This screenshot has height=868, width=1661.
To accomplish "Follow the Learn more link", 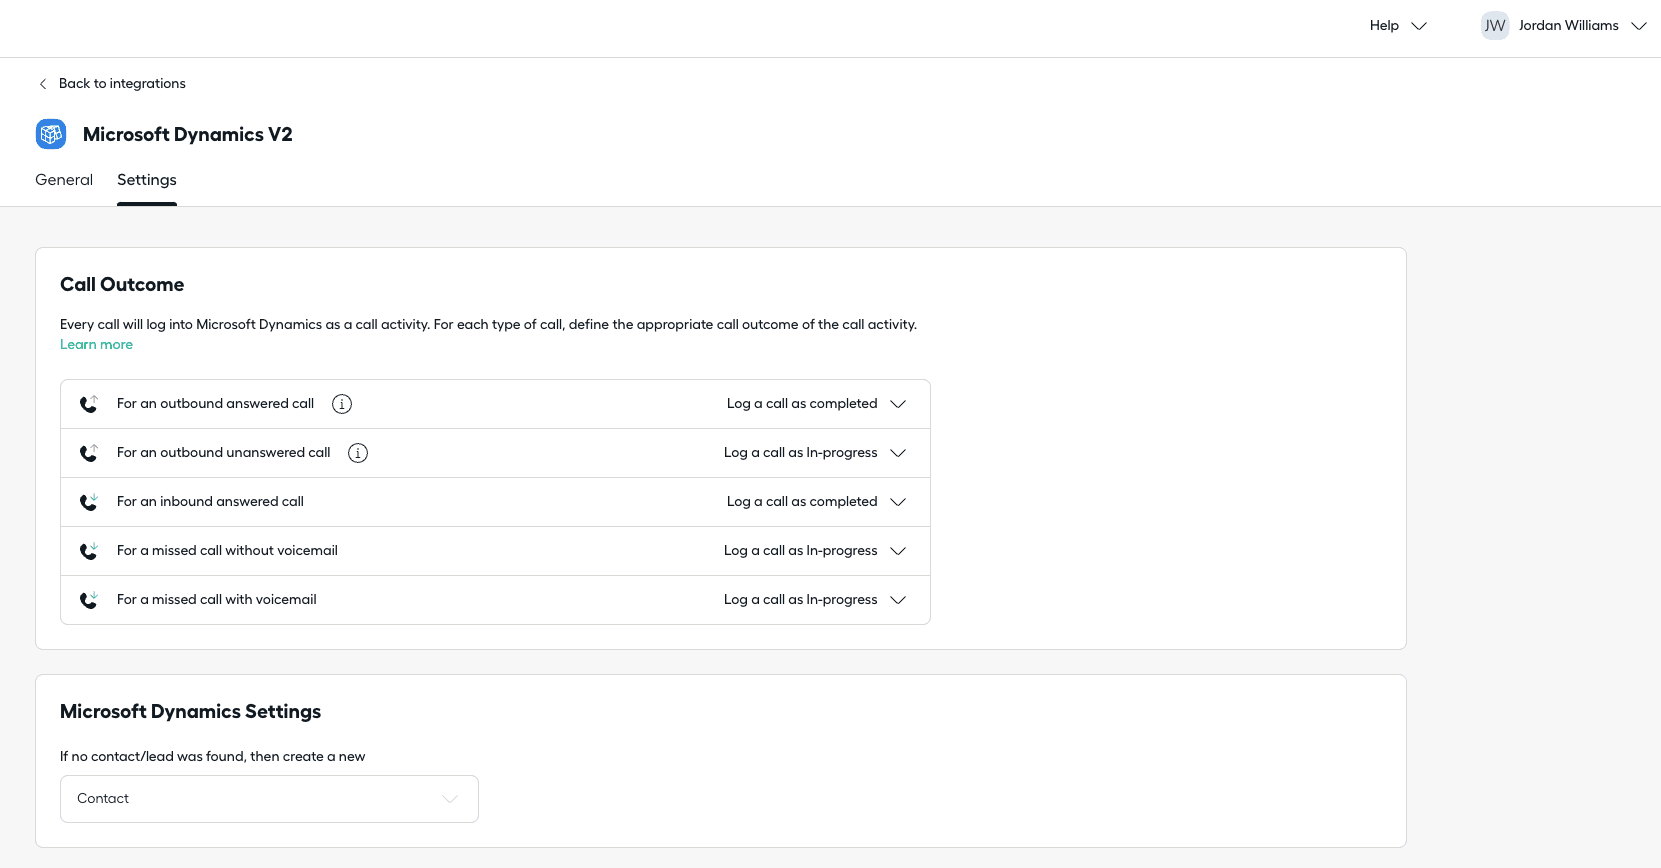I will tap(96, 345).
